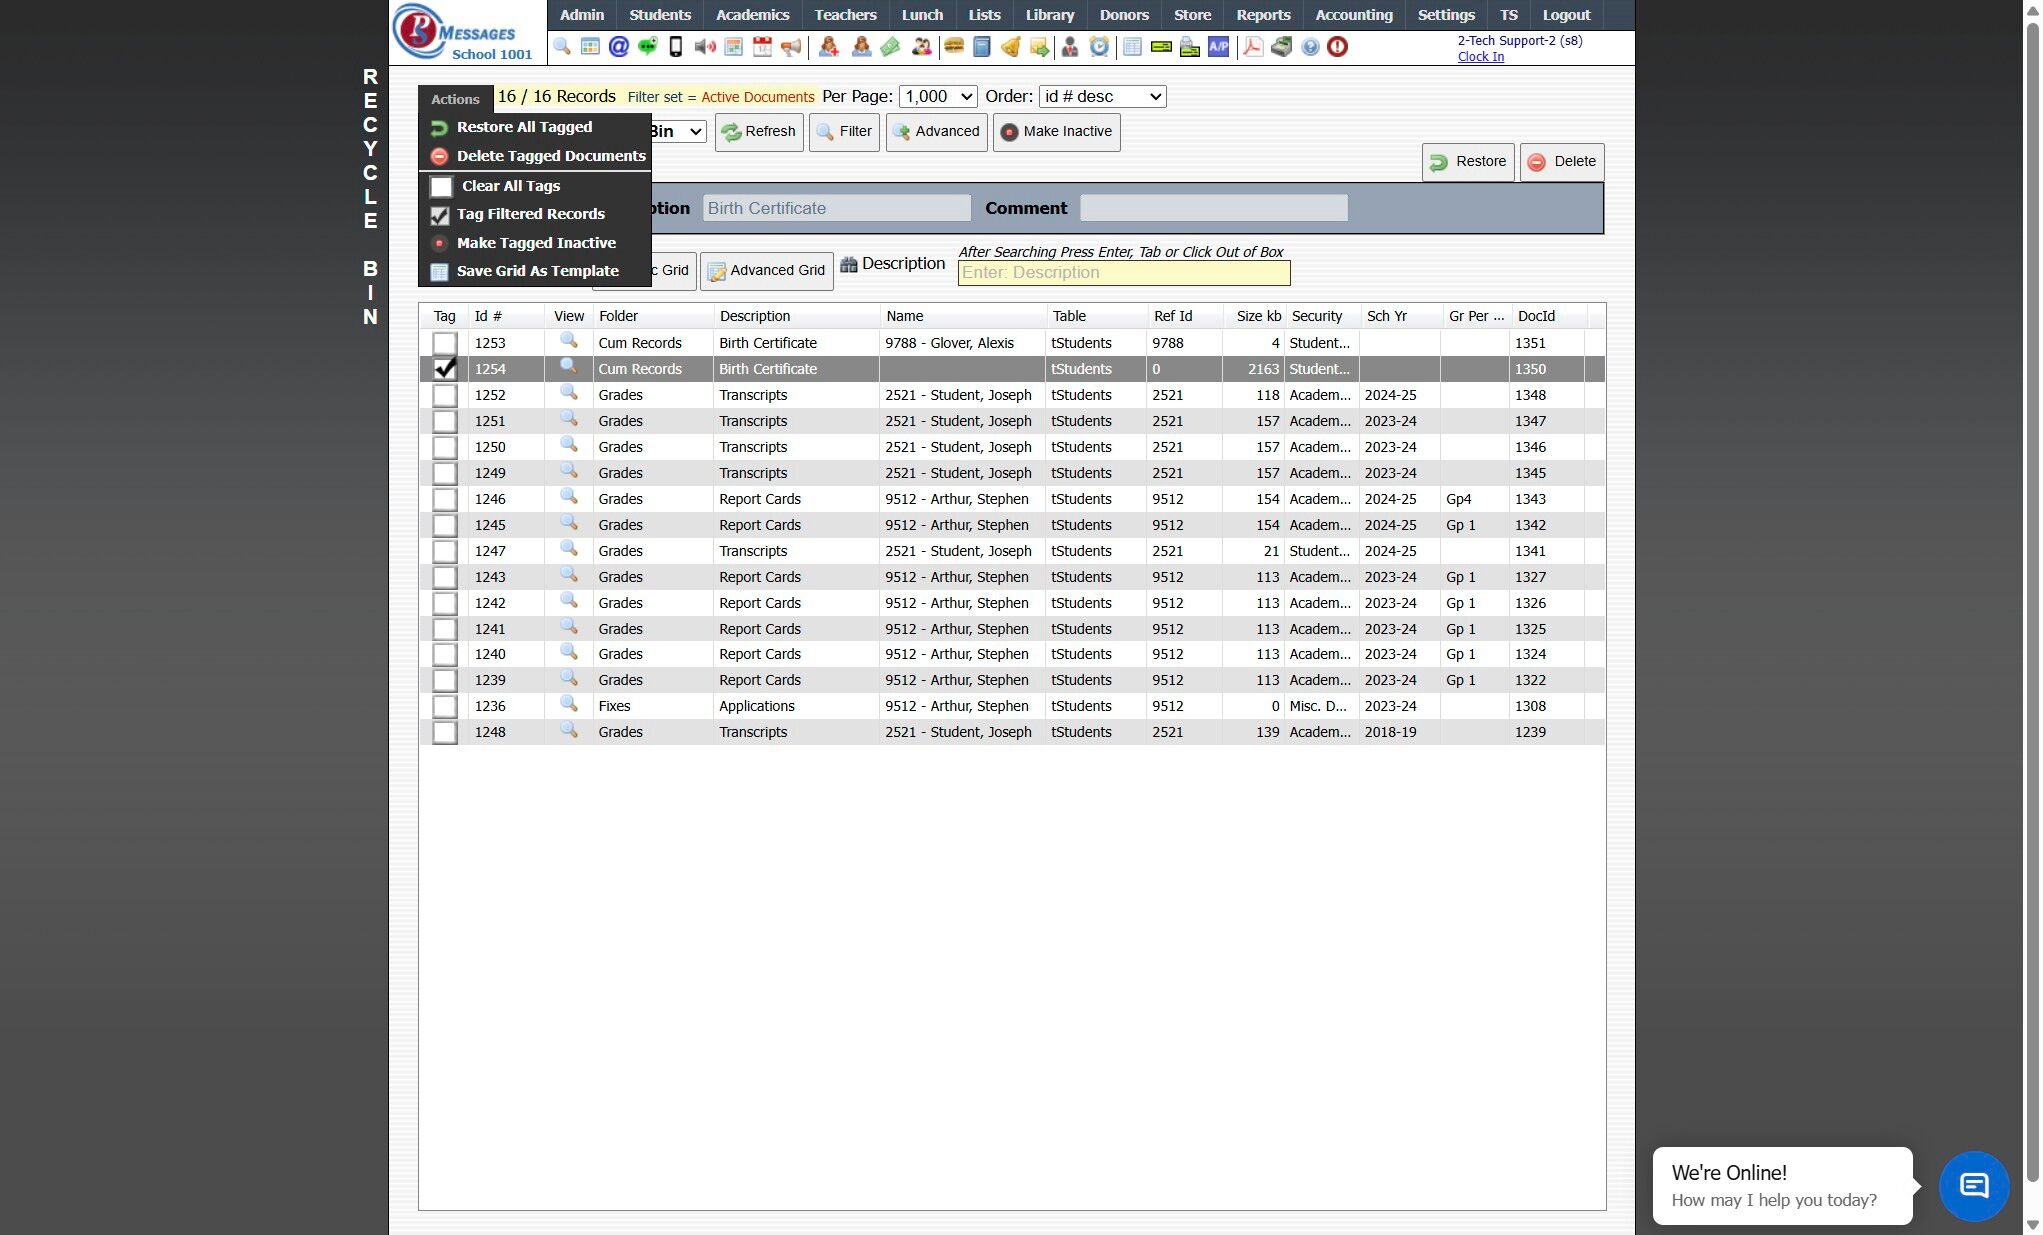The image size is (2043, 1235).
Task: Untag the checked record 1254
Action: pos(444,369)
